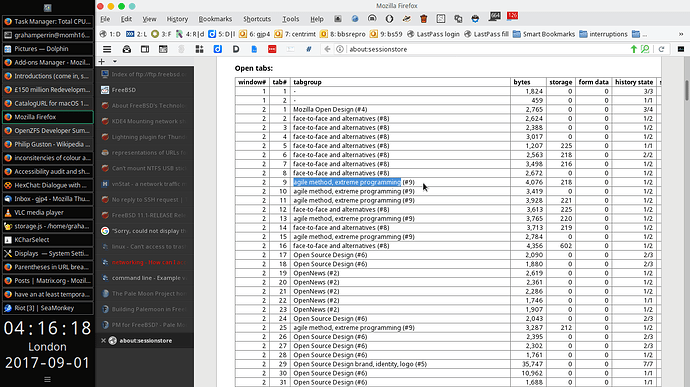Expand the tab list dropdown arrow beside plus
Image resolution: width=690 pixels, height=387 pixels.
(x=115, y=62)
